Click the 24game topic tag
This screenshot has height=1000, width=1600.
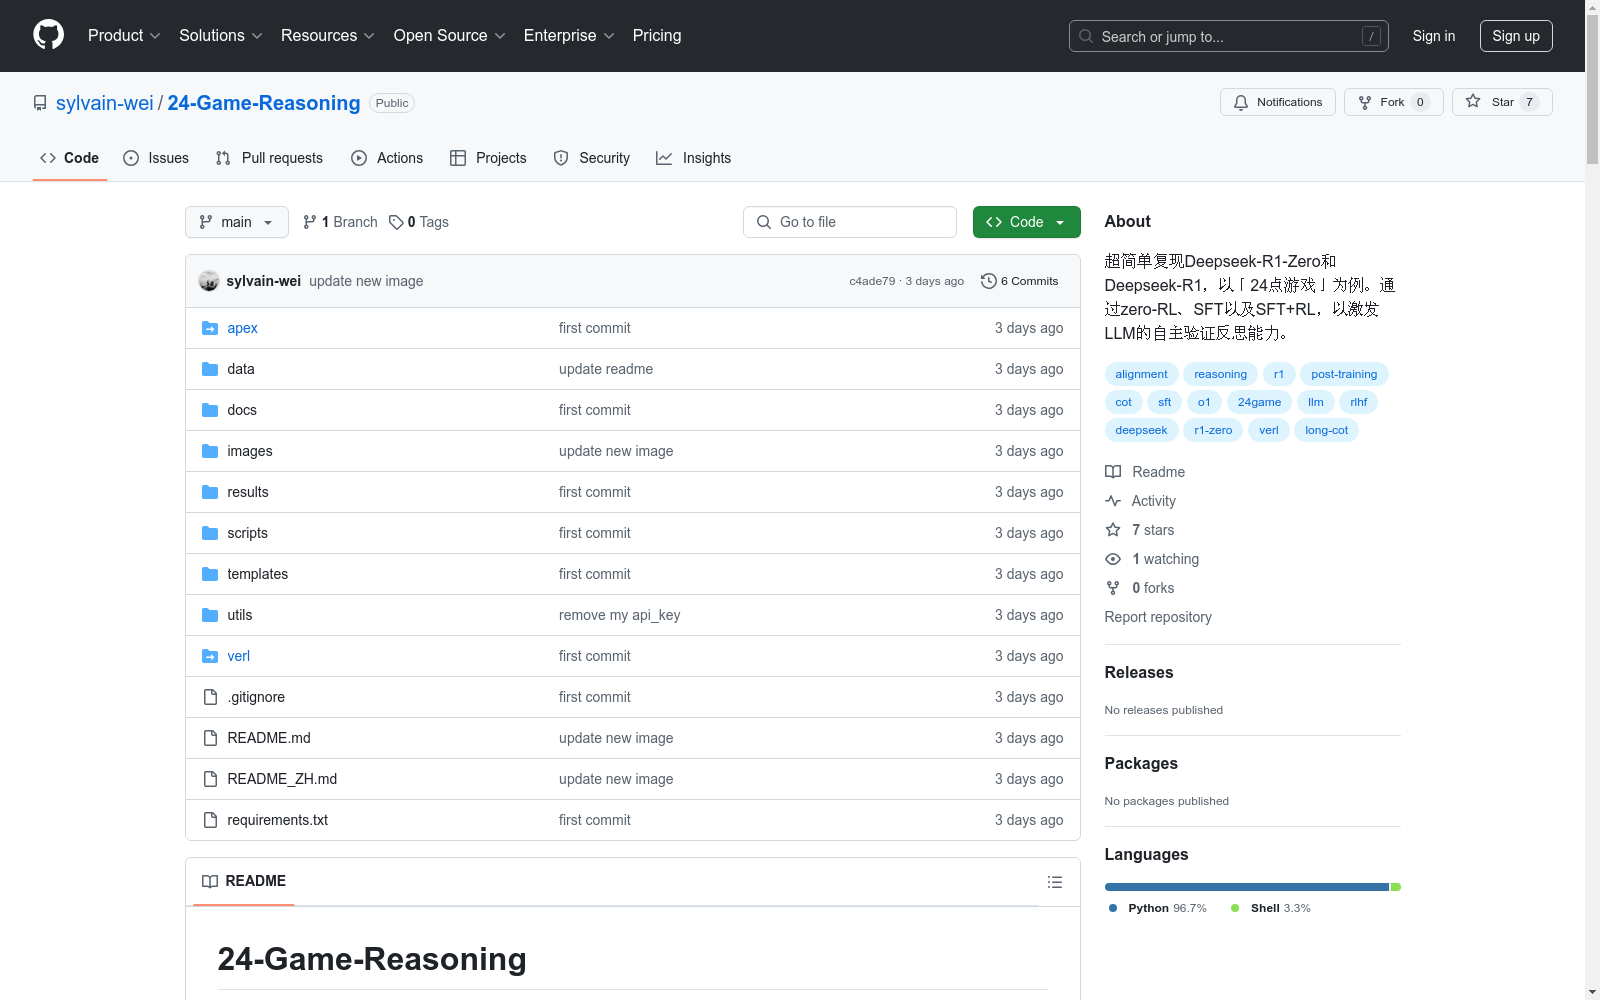(x=1260, y=402)
